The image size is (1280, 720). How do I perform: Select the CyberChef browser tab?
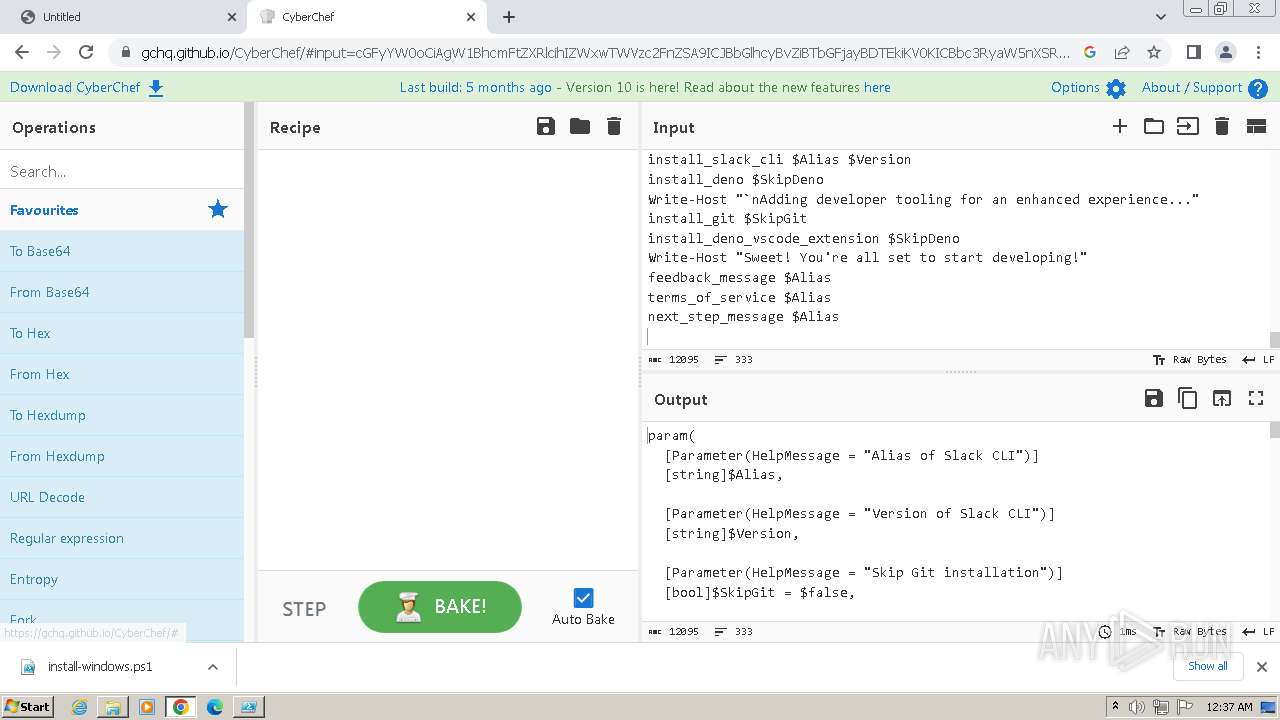click(366, 17)
